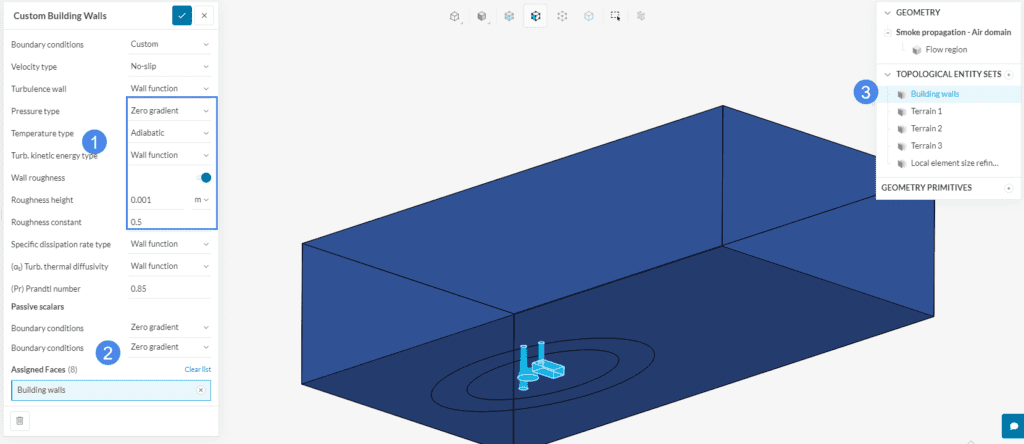Select Terrain 3 entity set
1024x444 pixels.
coord(927,146)
